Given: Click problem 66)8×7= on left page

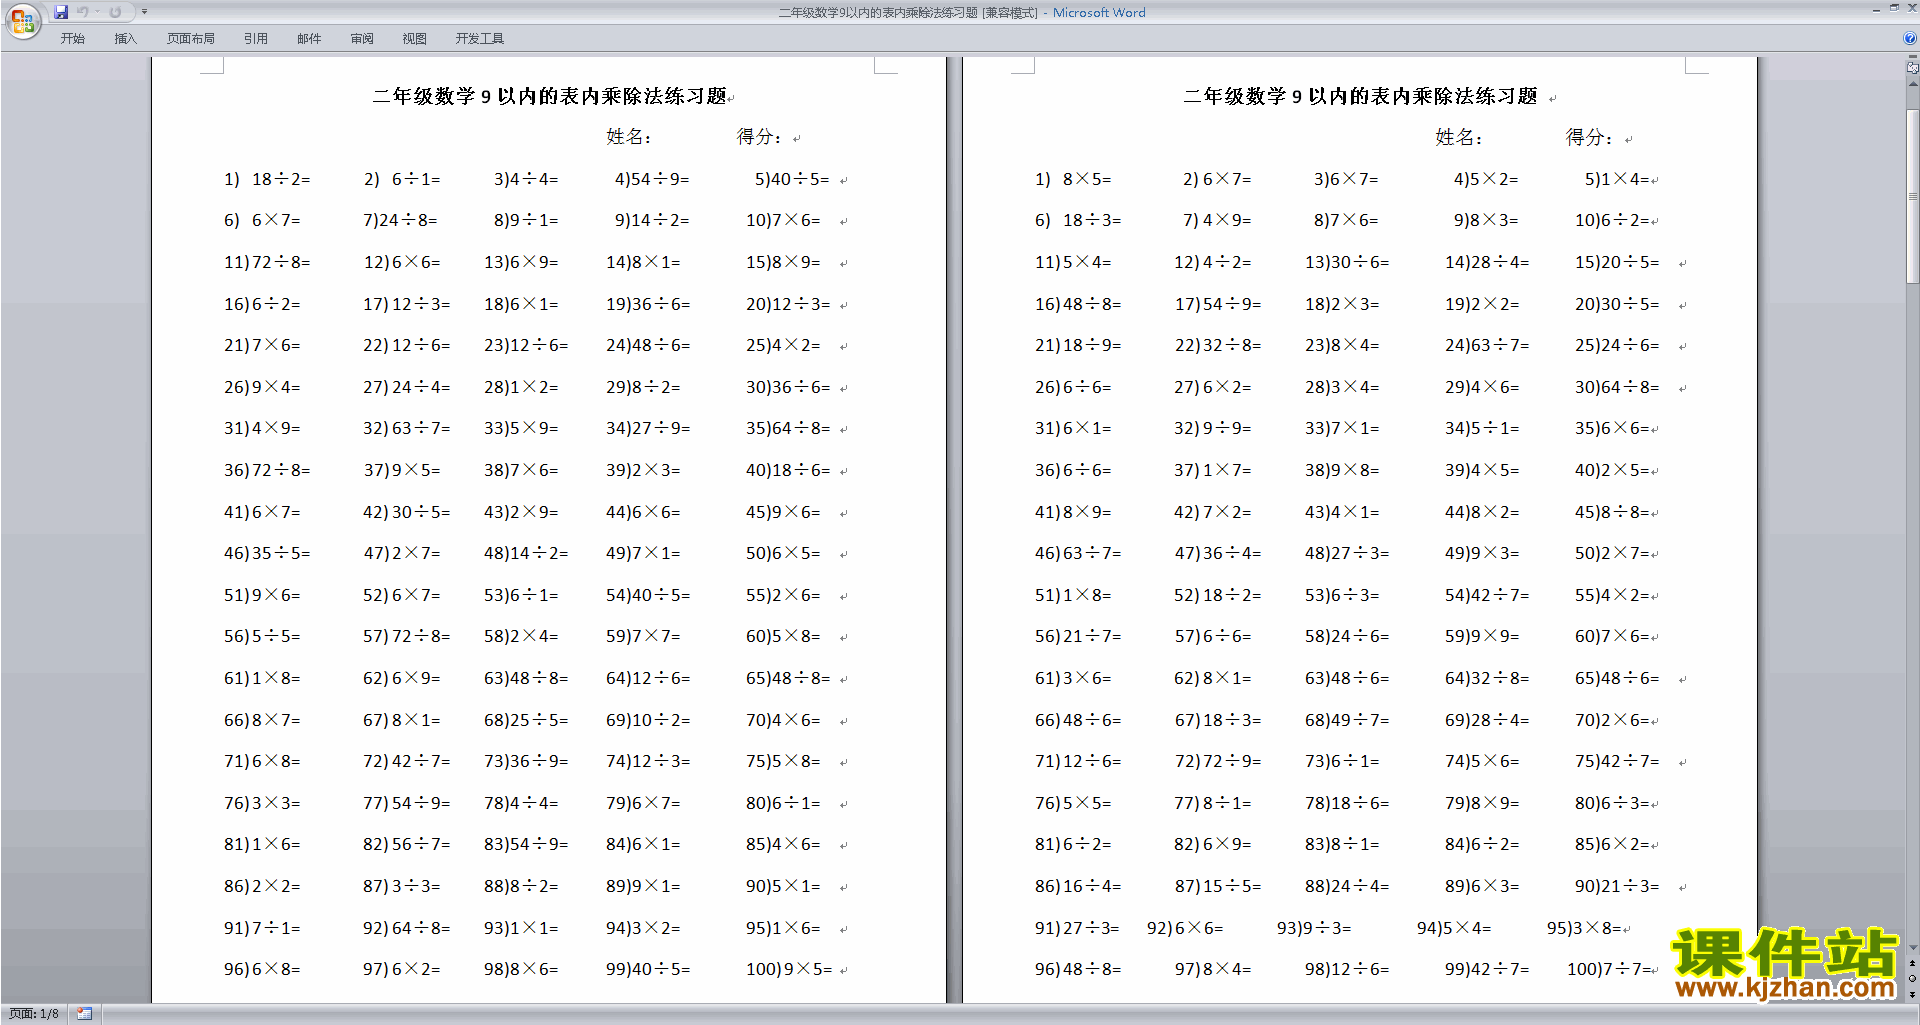Looking at the screenshot, I should click(262, 720).
